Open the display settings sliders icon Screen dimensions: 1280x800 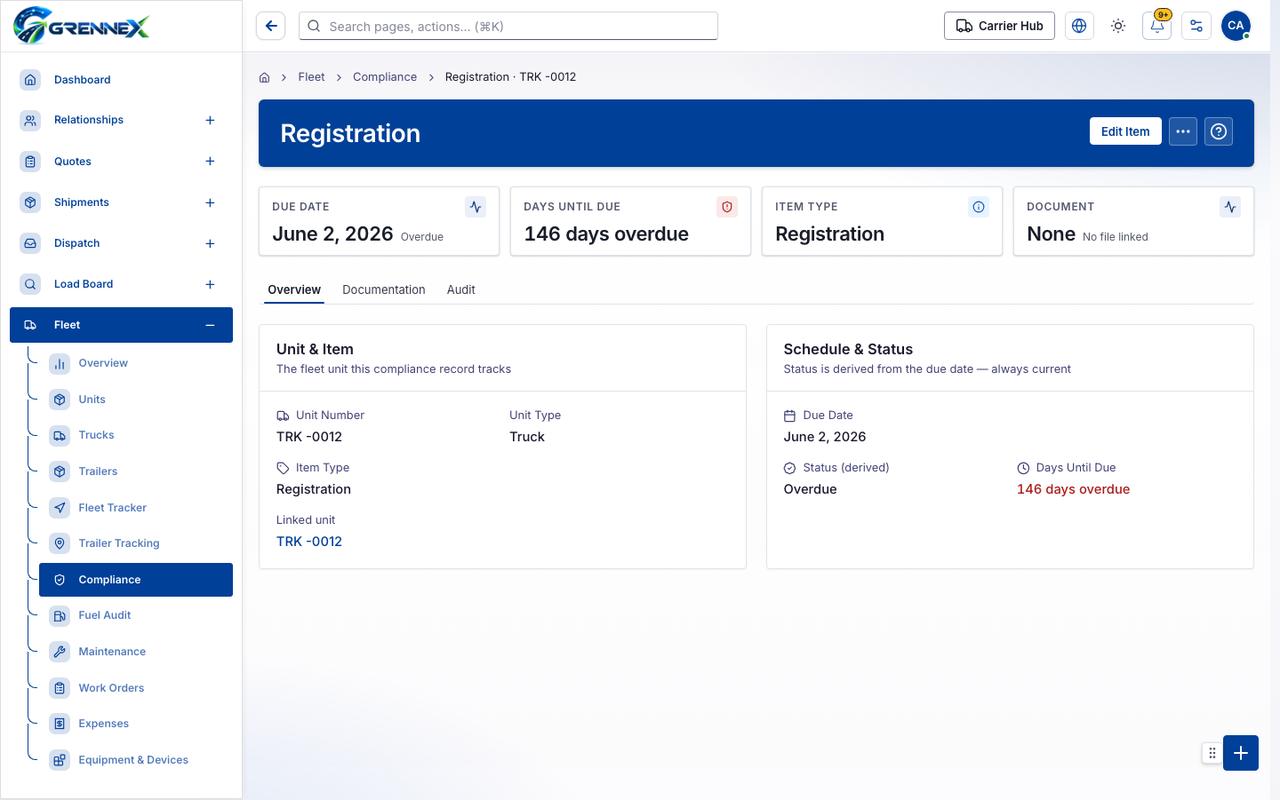tap(1196, 26)
